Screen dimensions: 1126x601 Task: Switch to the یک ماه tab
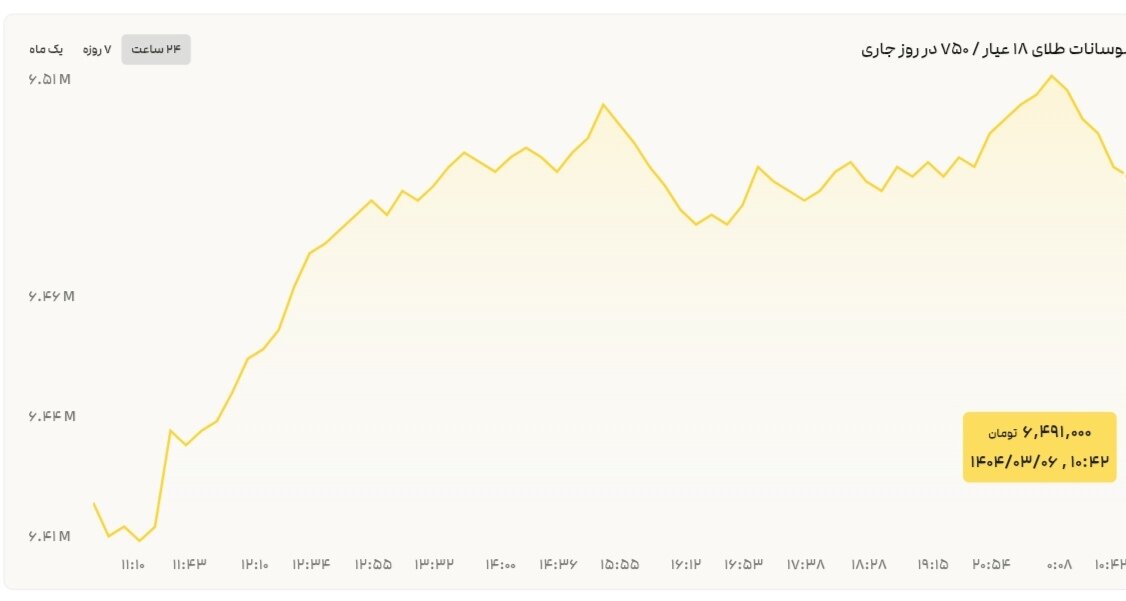click(46, 49)
